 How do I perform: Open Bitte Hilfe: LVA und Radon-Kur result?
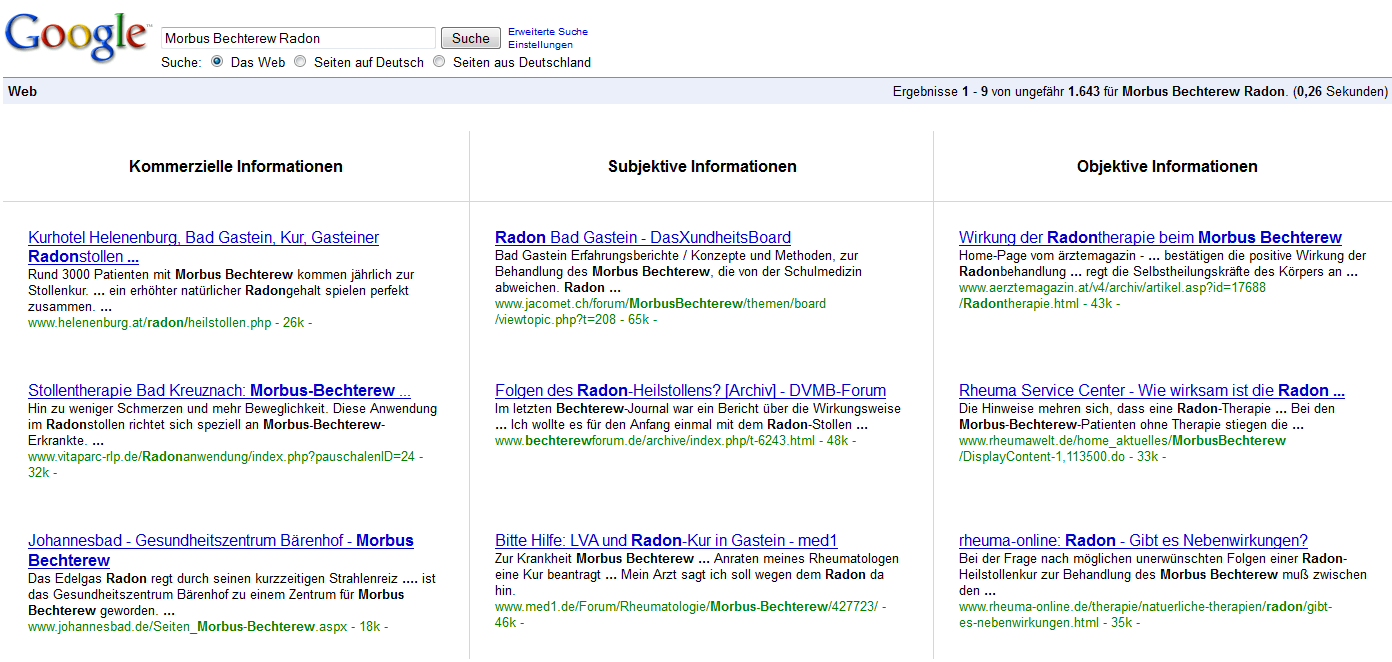[666, 540]
